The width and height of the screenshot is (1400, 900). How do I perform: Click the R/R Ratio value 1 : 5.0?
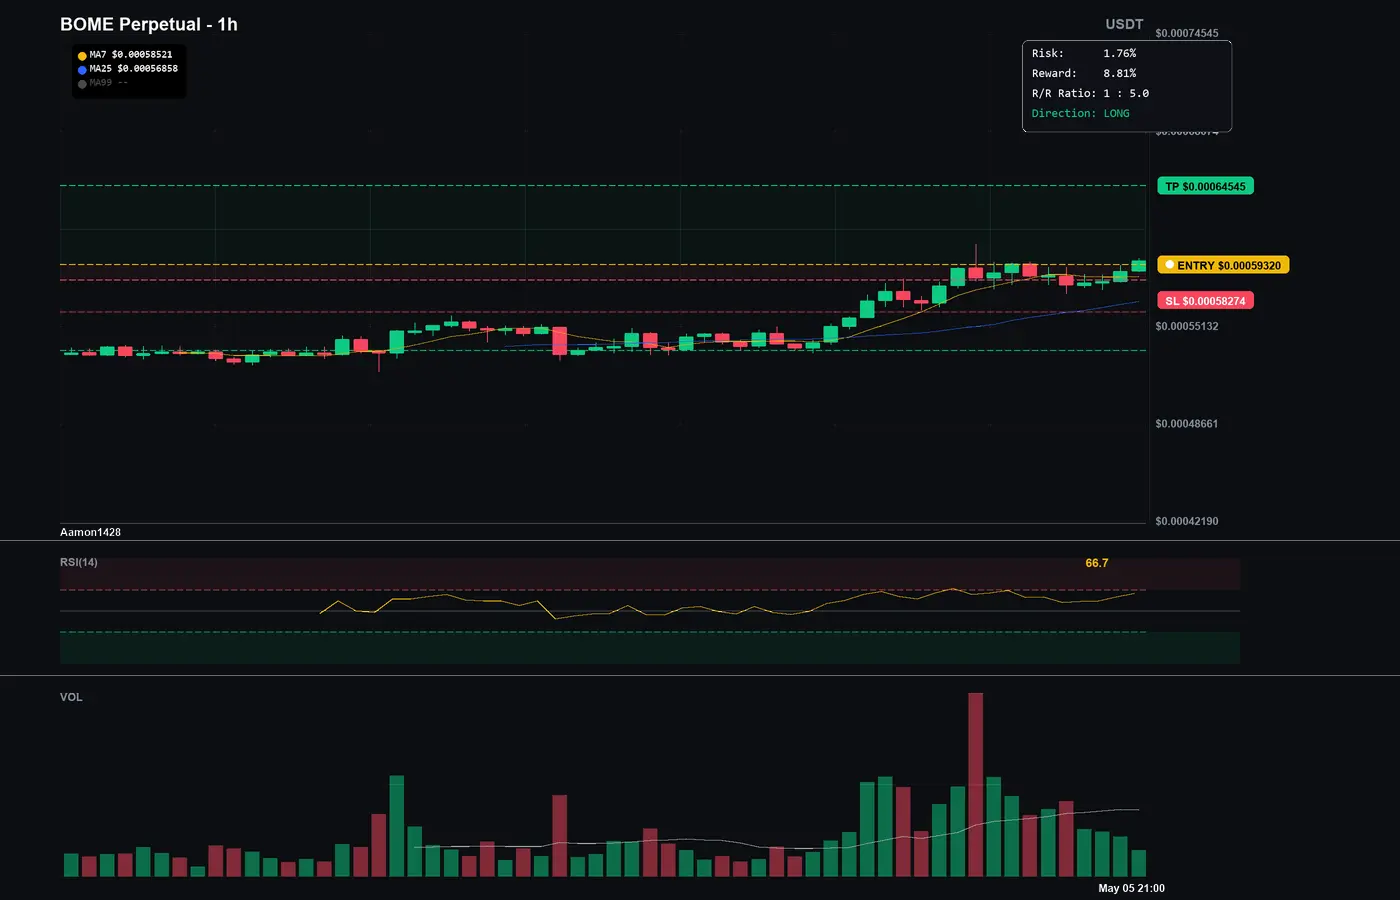pyautogui.click(x=1126, y=93)
